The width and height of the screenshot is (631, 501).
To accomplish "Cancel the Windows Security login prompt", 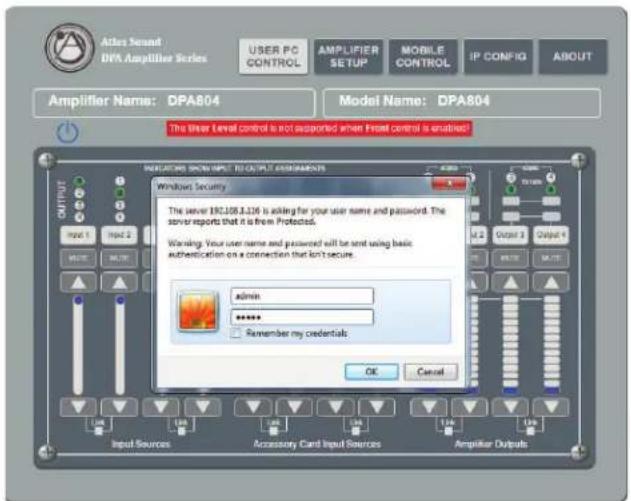I will pos(431,371).
